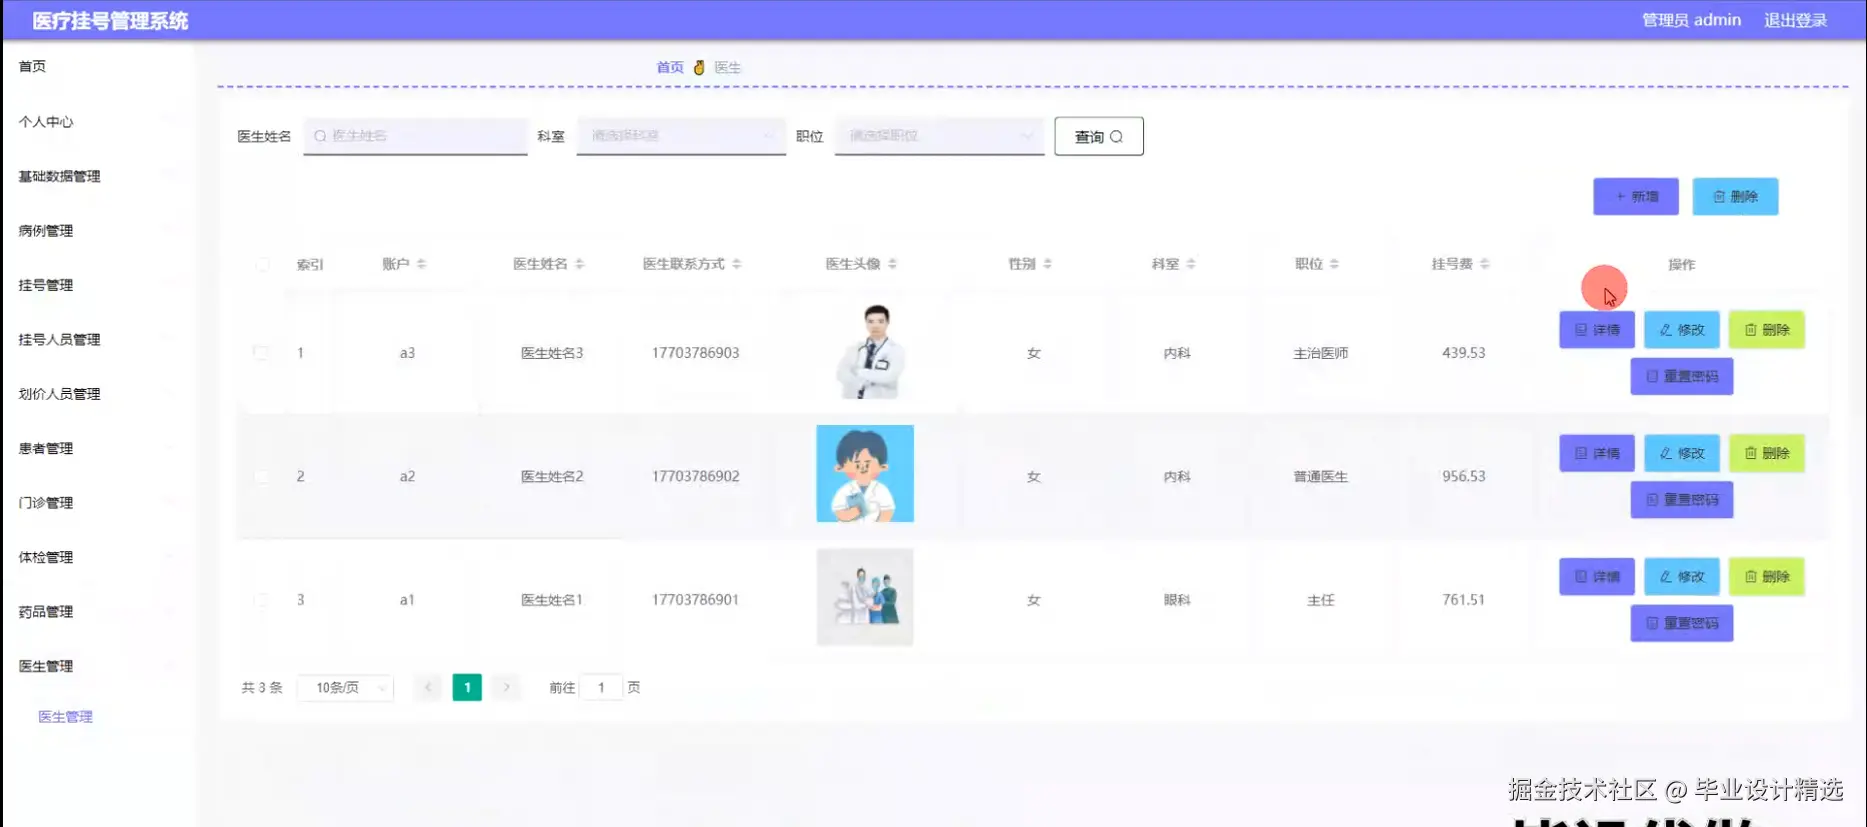The width and height of the screenshot is (1867, 827).
Task: Expand 基础数据管理 sidebar menu
Action: (x=96, y=176)
